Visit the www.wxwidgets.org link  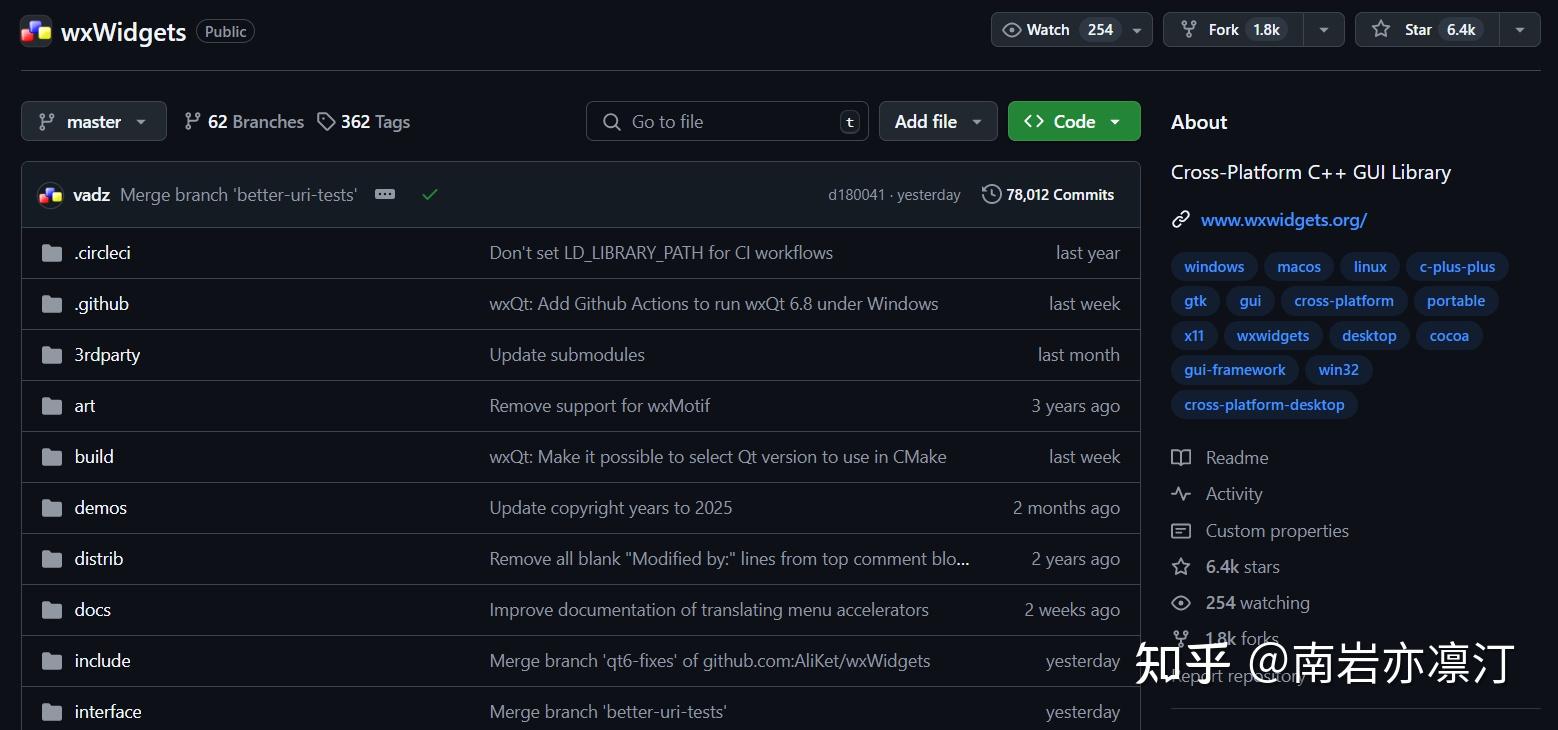(x=1283, y=219)
